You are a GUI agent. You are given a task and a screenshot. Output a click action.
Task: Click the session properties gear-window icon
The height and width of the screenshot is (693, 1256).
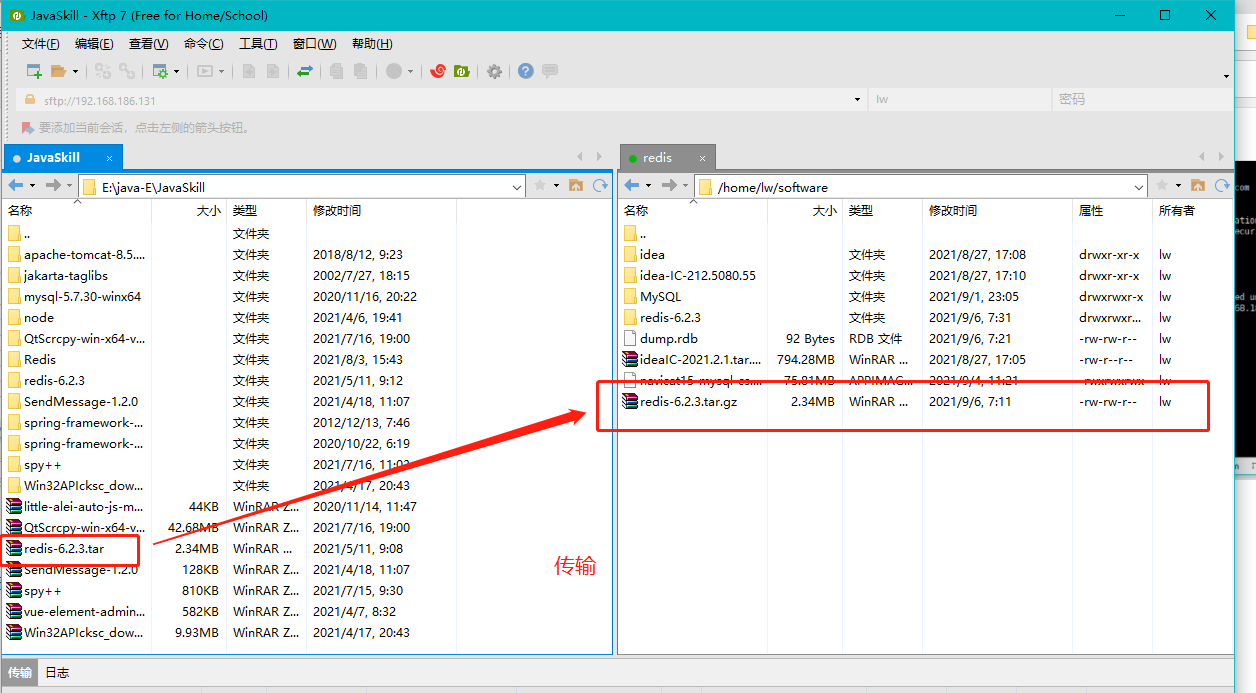160,71
